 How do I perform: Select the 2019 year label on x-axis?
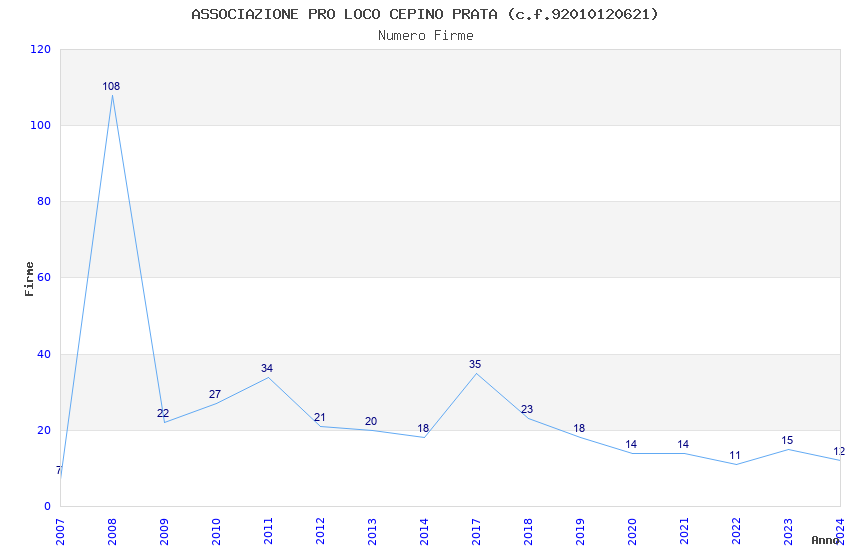pos(581,532)
